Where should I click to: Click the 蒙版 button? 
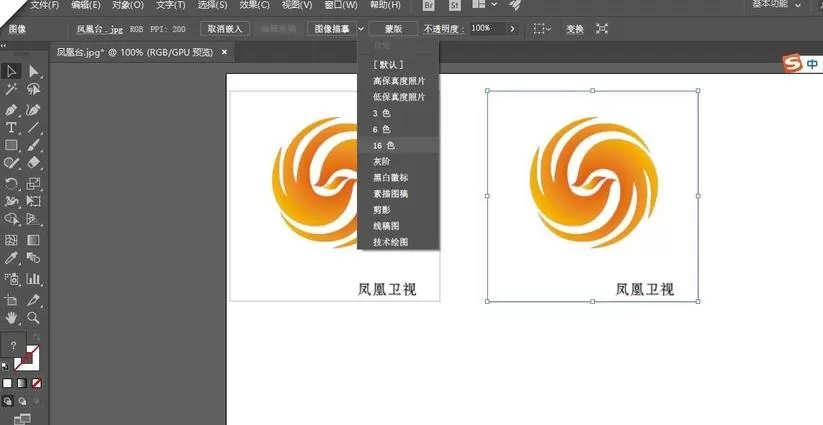point(394,29)
